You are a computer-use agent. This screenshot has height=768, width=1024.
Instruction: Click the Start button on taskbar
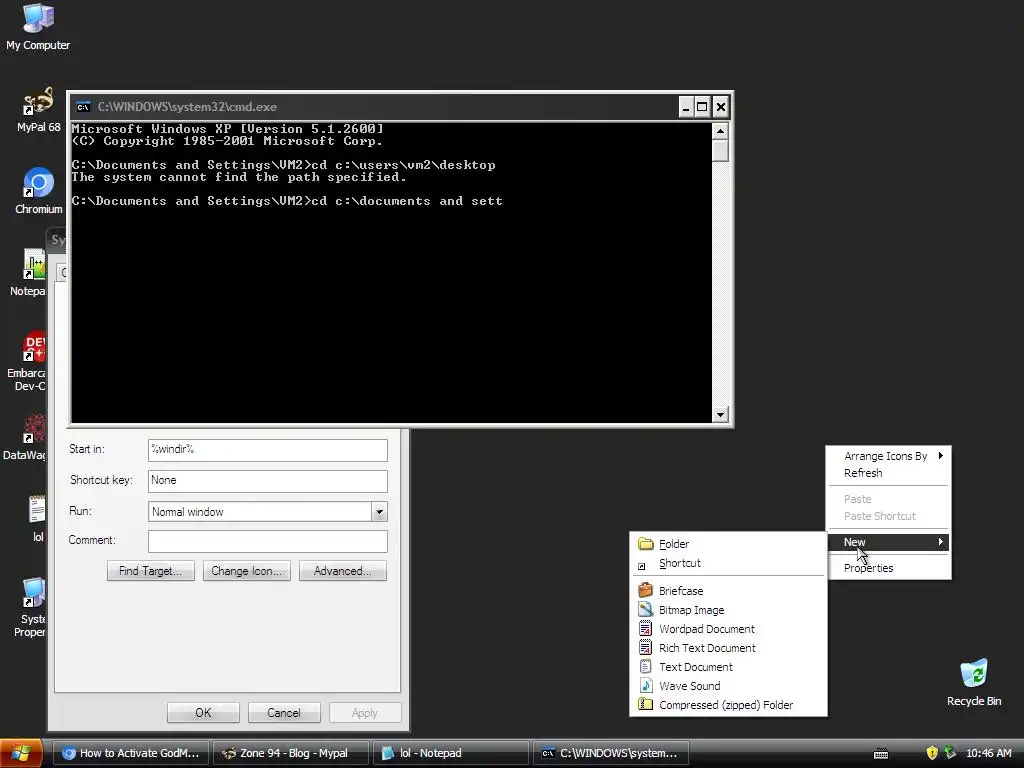coord(21,753)
